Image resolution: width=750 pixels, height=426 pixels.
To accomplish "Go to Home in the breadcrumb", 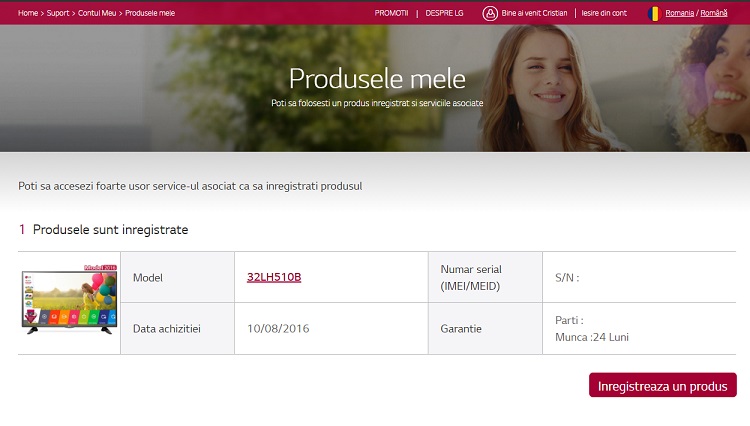I will pos(28,13).
